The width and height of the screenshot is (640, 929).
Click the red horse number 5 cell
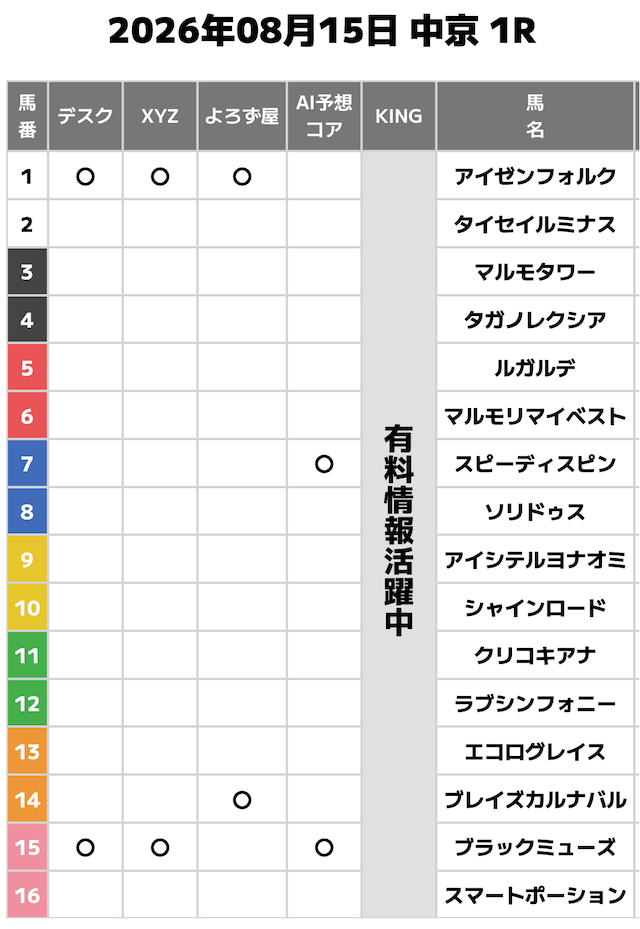point(27,368)
